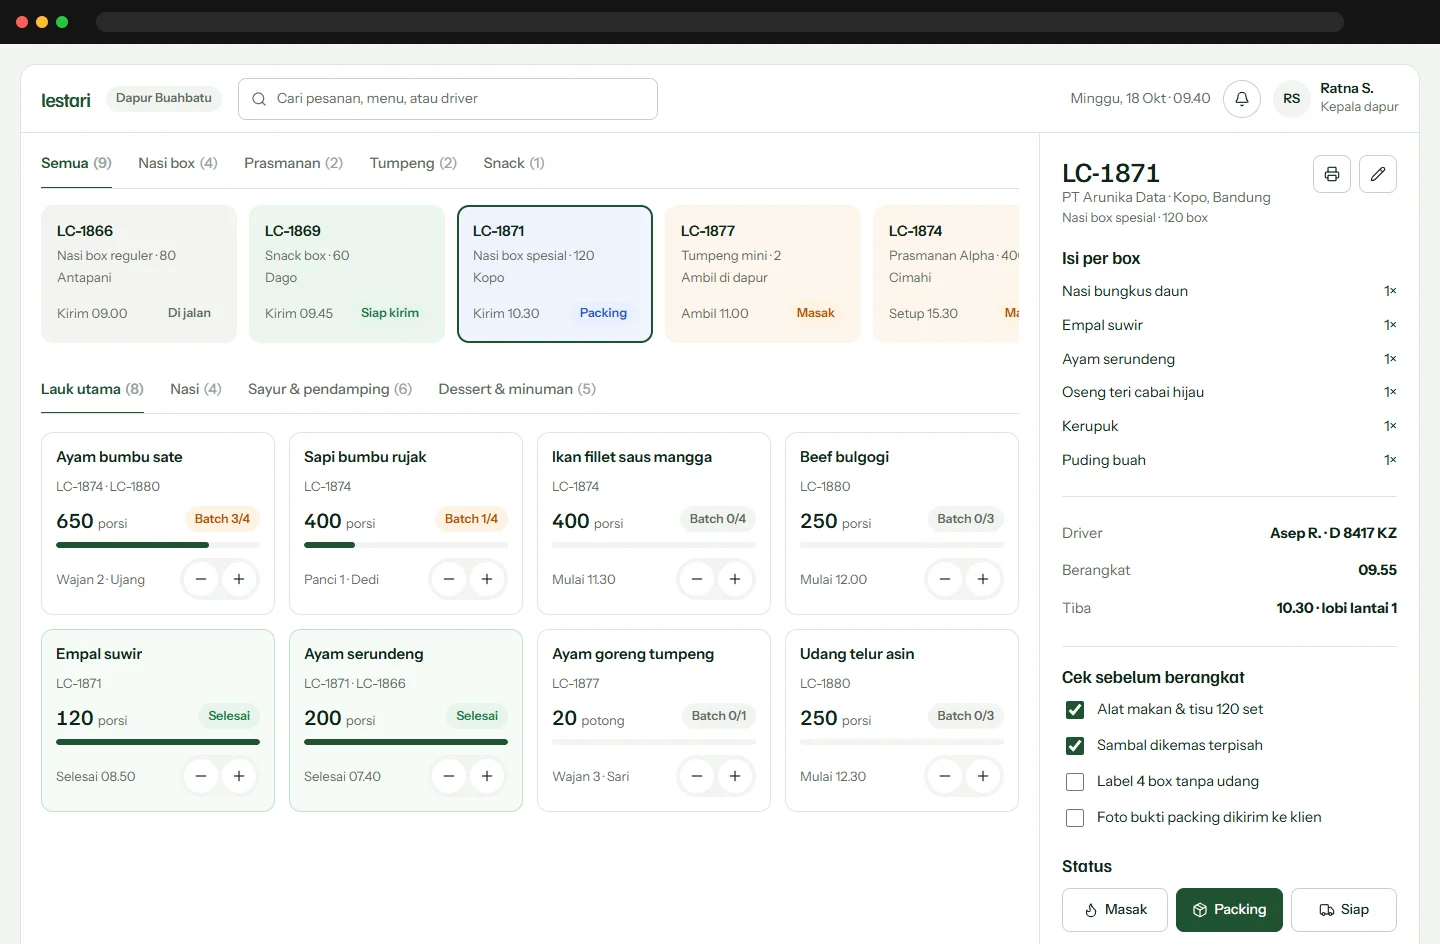This screenshot has width=1440, height=944.
Task: Open Dapur Buahbatu kitchen selector
Action: (x=164, y=98)
